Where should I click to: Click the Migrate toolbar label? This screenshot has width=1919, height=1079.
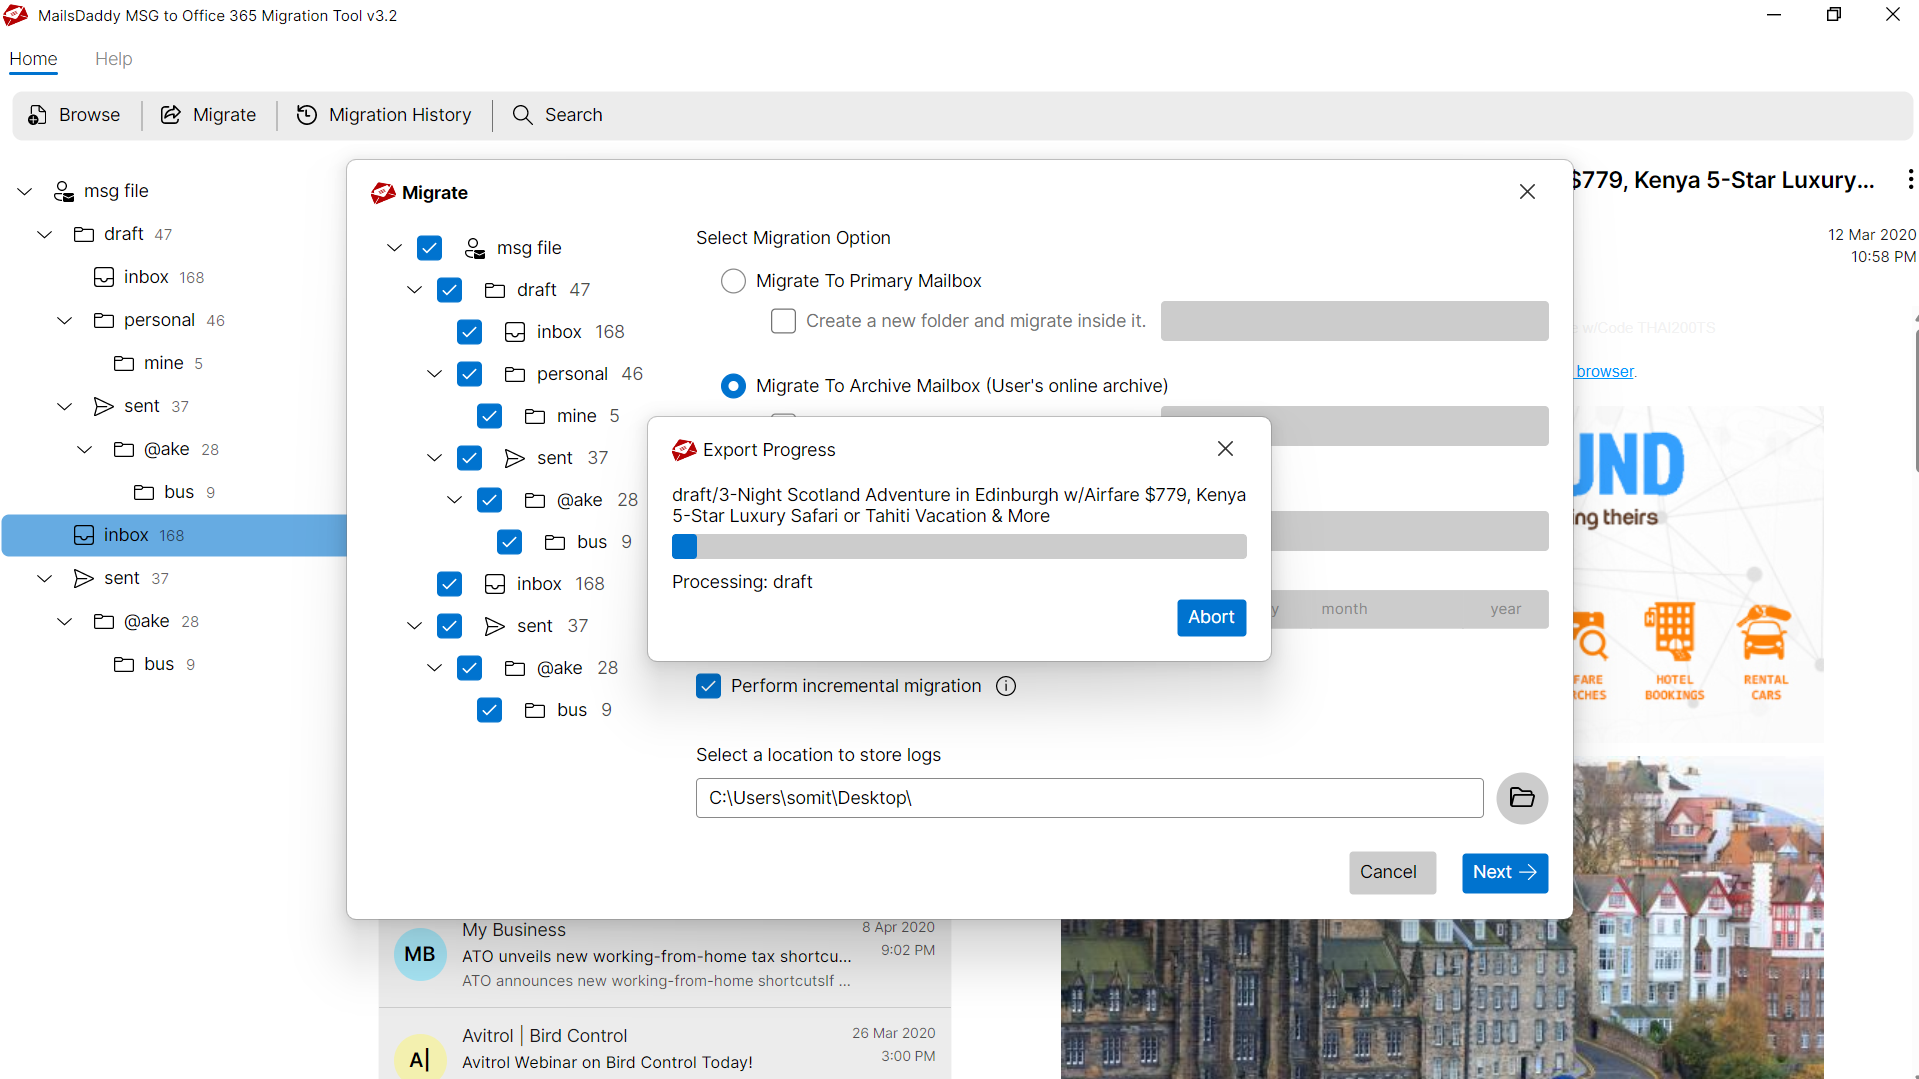click(x=224, y=115)
